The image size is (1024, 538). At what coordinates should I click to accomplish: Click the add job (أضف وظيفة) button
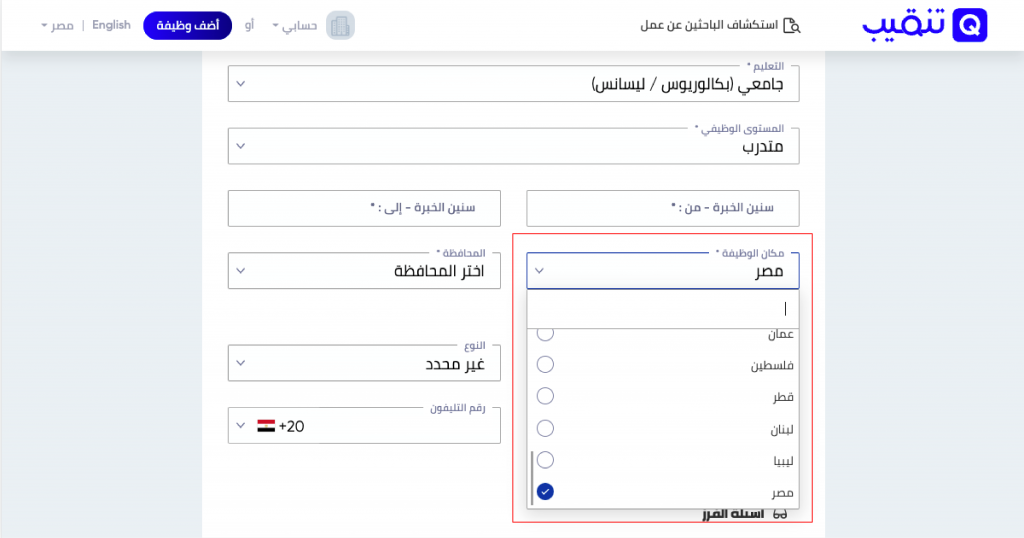pos(187,25)
